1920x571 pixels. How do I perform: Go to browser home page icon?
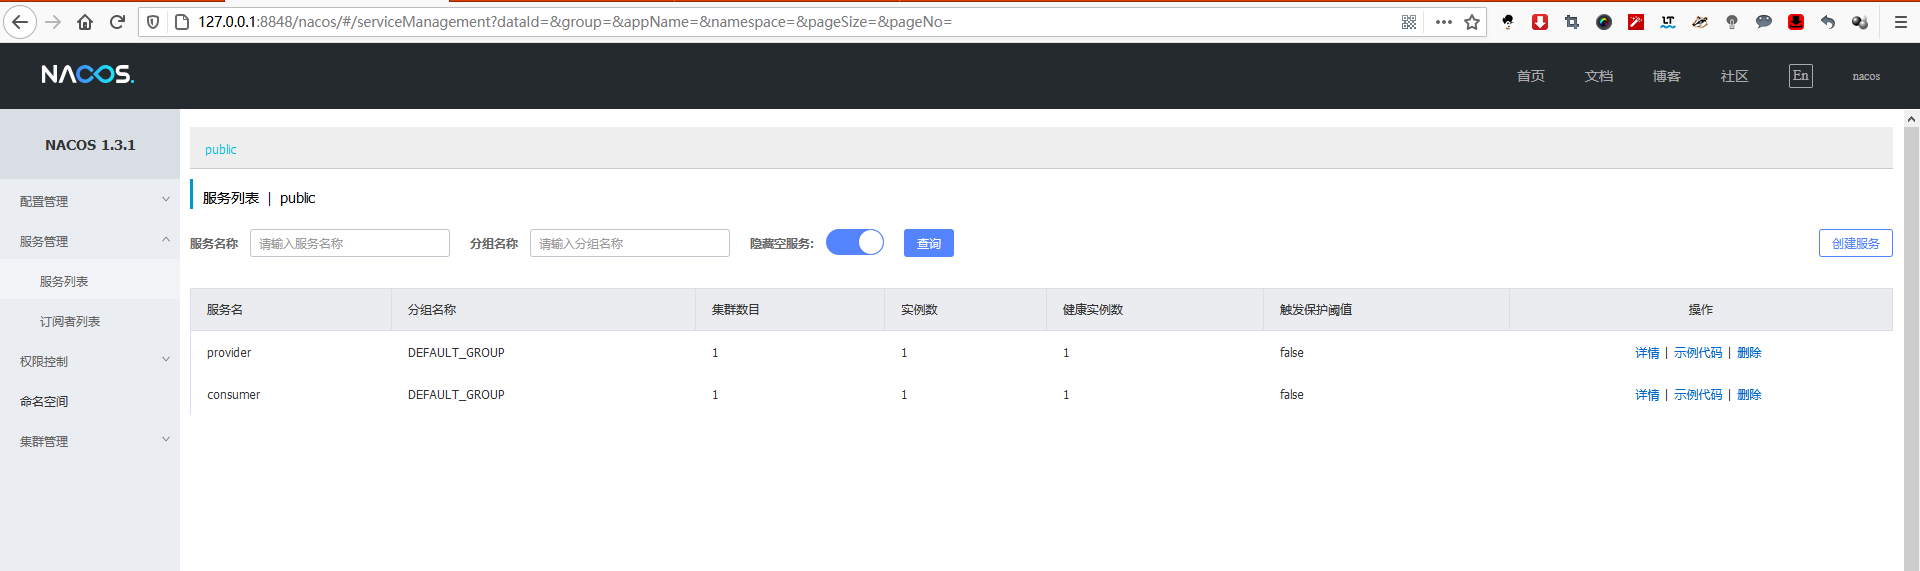click(85, 22)
